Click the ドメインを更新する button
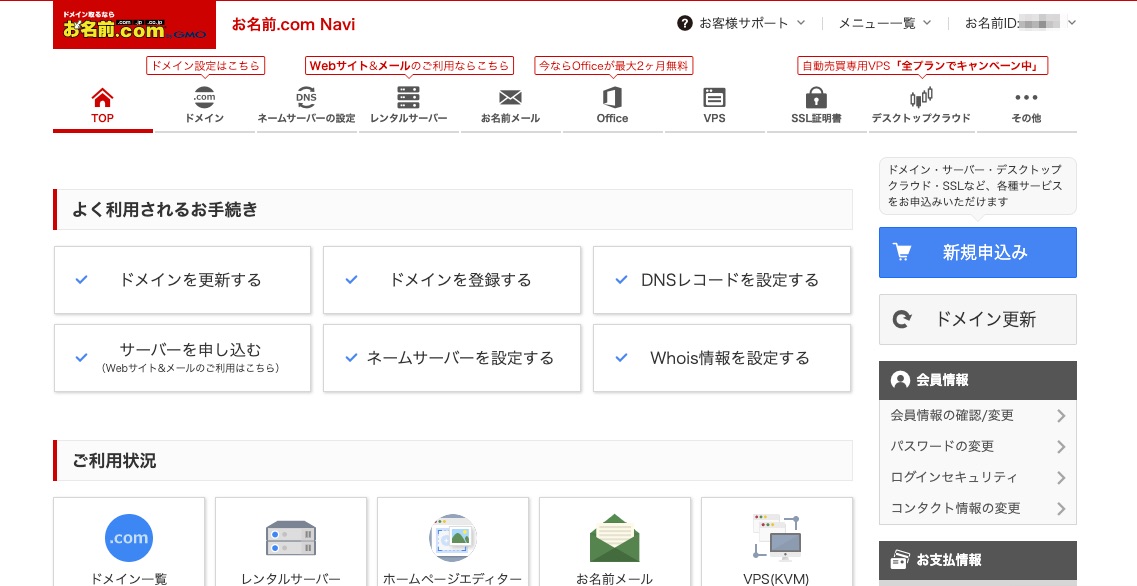This screenshot has height=586, width=1137. click(183, 280)
